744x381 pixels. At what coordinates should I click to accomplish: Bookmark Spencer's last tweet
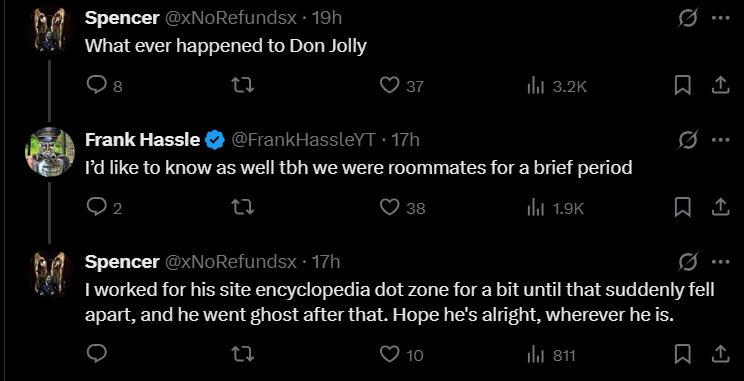tap(683, 353)
